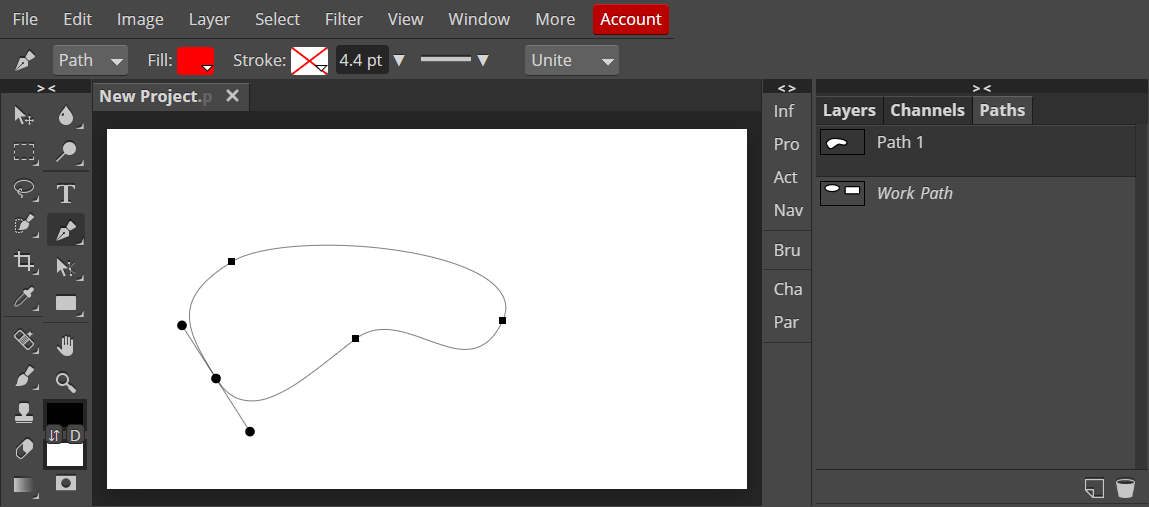1149x507 pixels.
Task: Select the Eraser tool
Action: point(24,448)
